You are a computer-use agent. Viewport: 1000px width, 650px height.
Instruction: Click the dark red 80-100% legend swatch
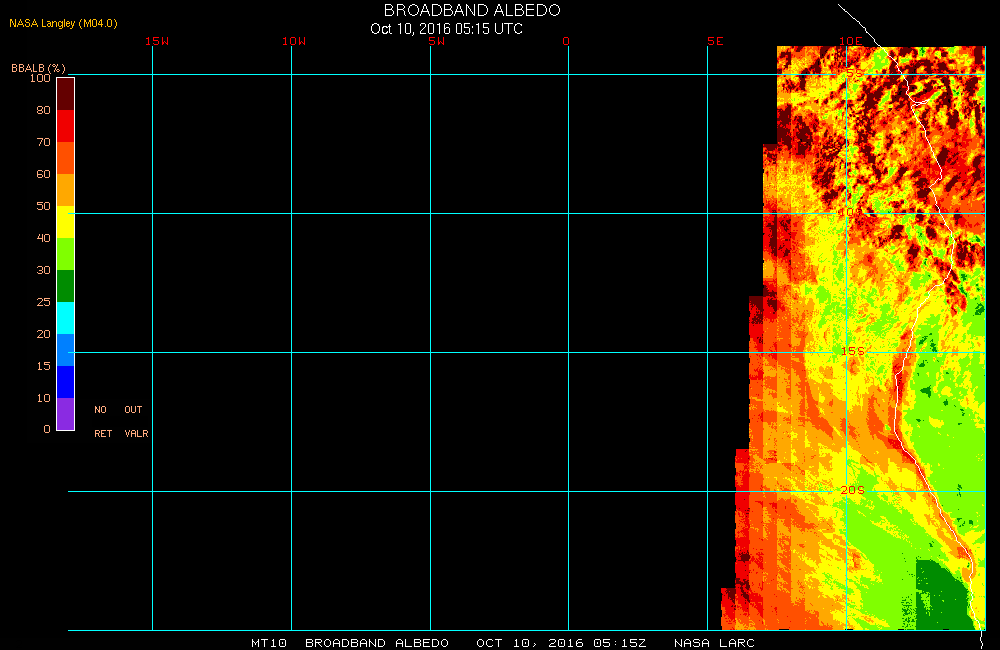tap(65, 93)
